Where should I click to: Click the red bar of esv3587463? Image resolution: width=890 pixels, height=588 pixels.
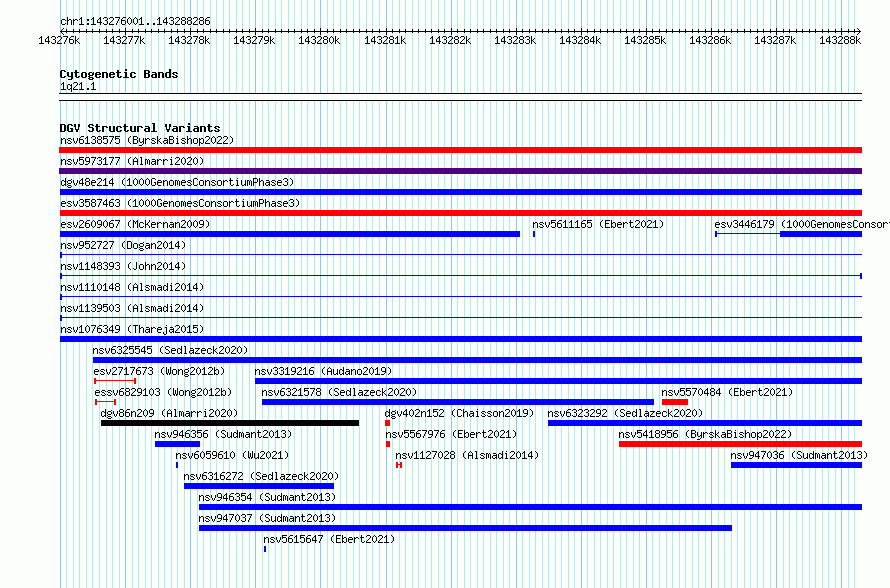460,213
